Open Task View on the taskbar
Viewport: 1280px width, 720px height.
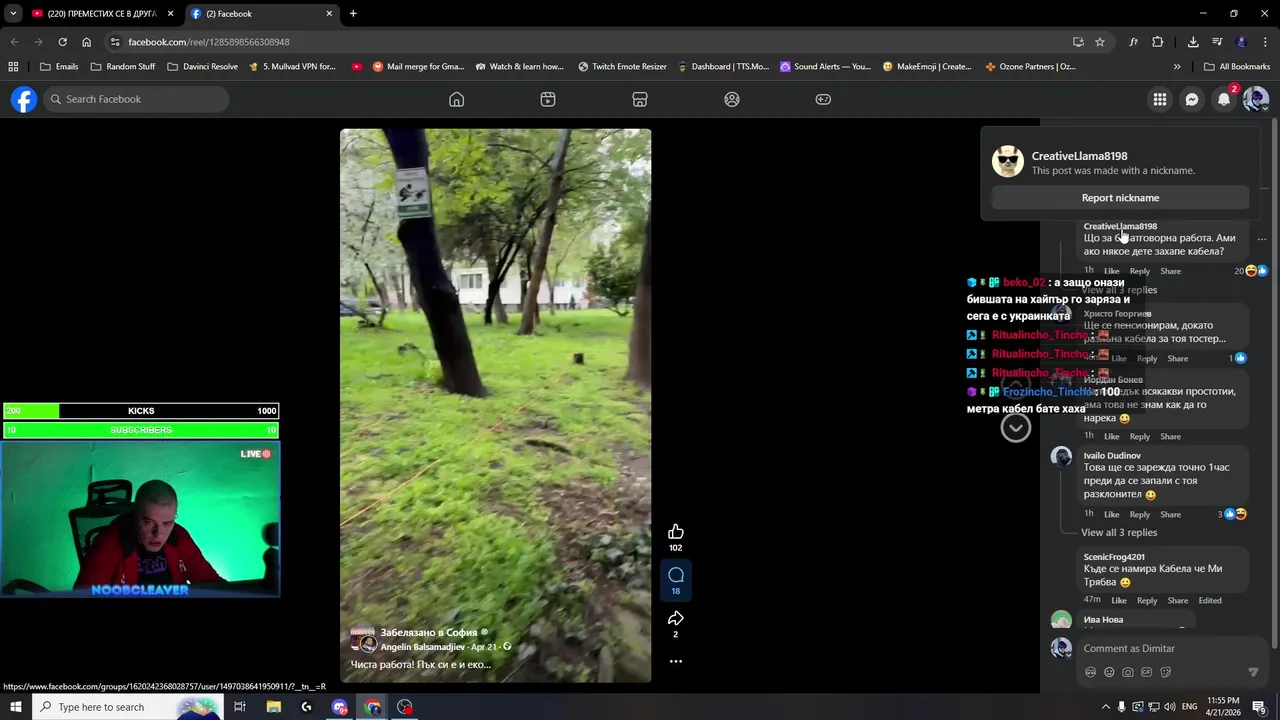pyautogui.click(x=240, y=707)
